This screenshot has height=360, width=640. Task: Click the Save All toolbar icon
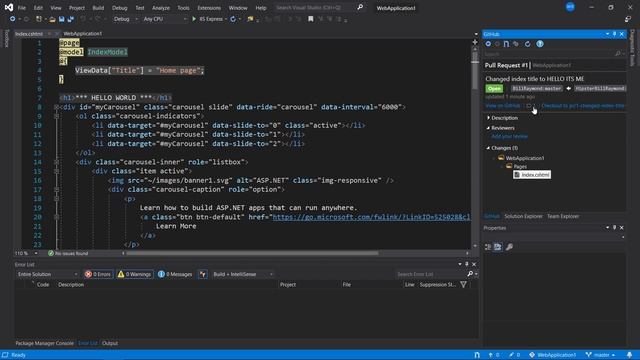coord(71,19)
